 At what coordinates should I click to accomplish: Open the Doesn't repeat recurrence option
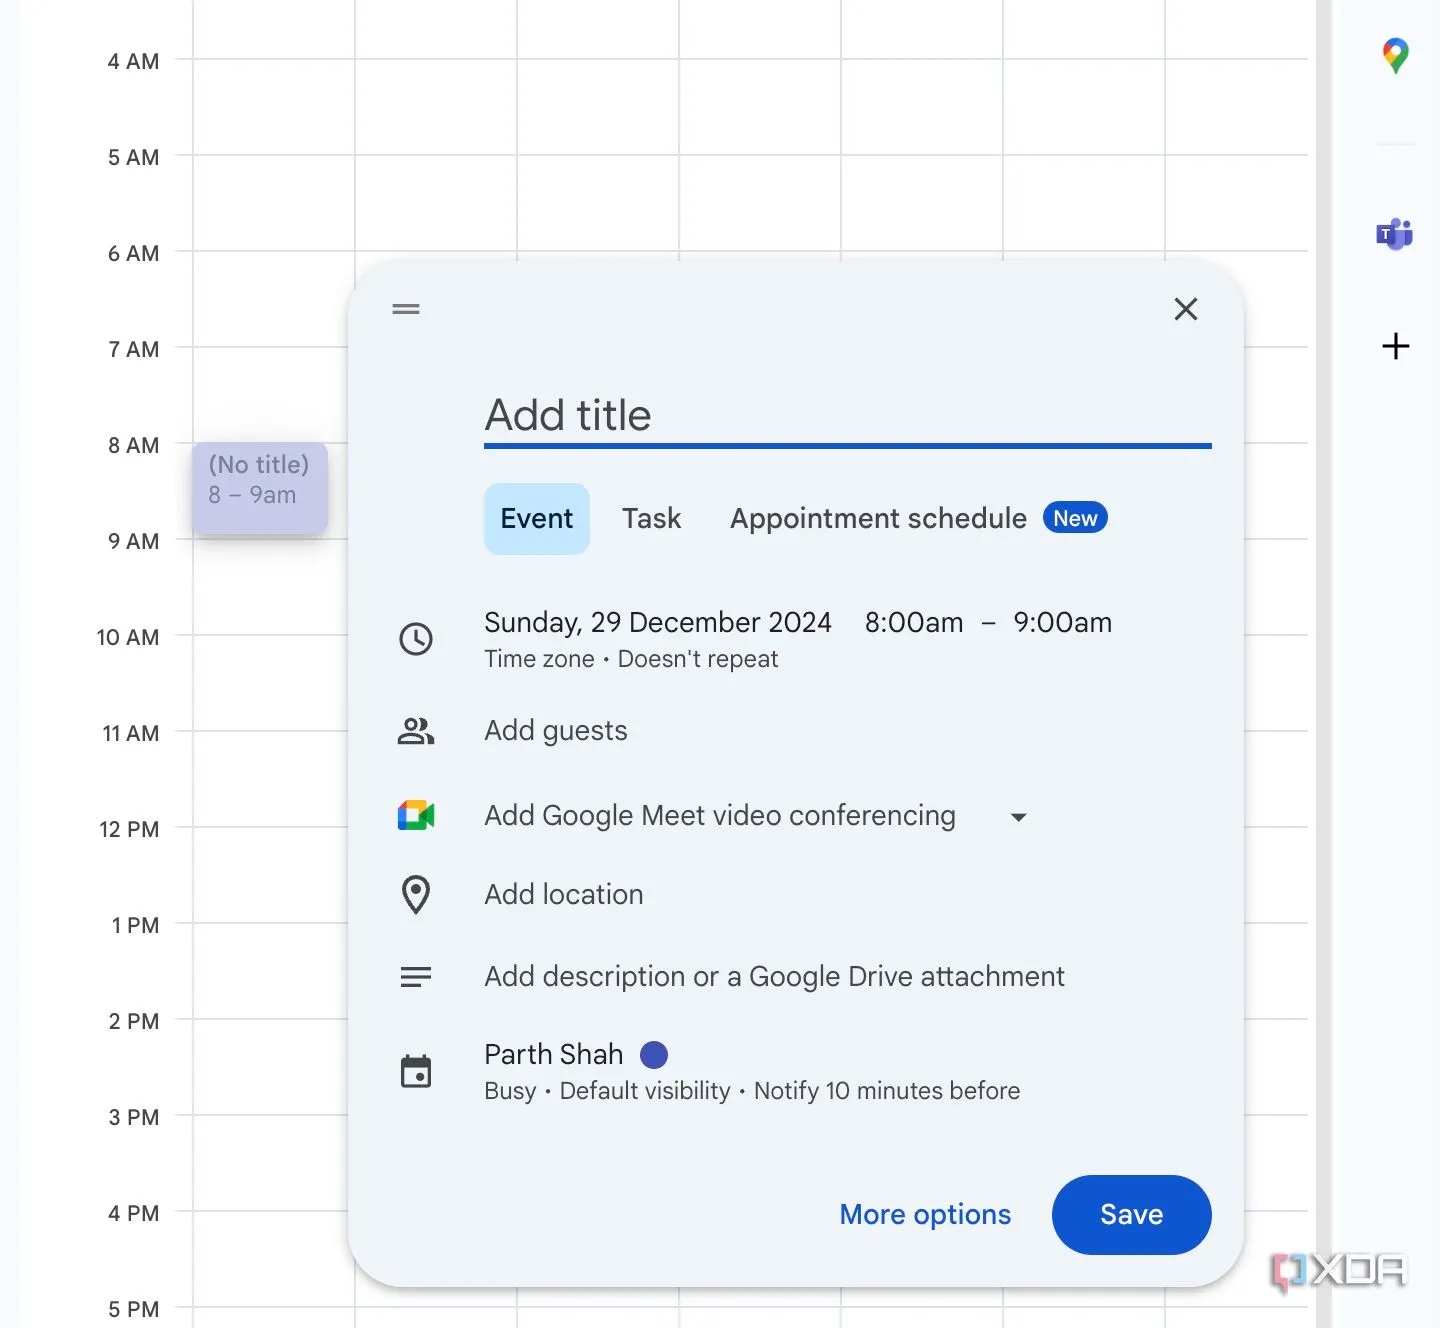coord(698,659)
